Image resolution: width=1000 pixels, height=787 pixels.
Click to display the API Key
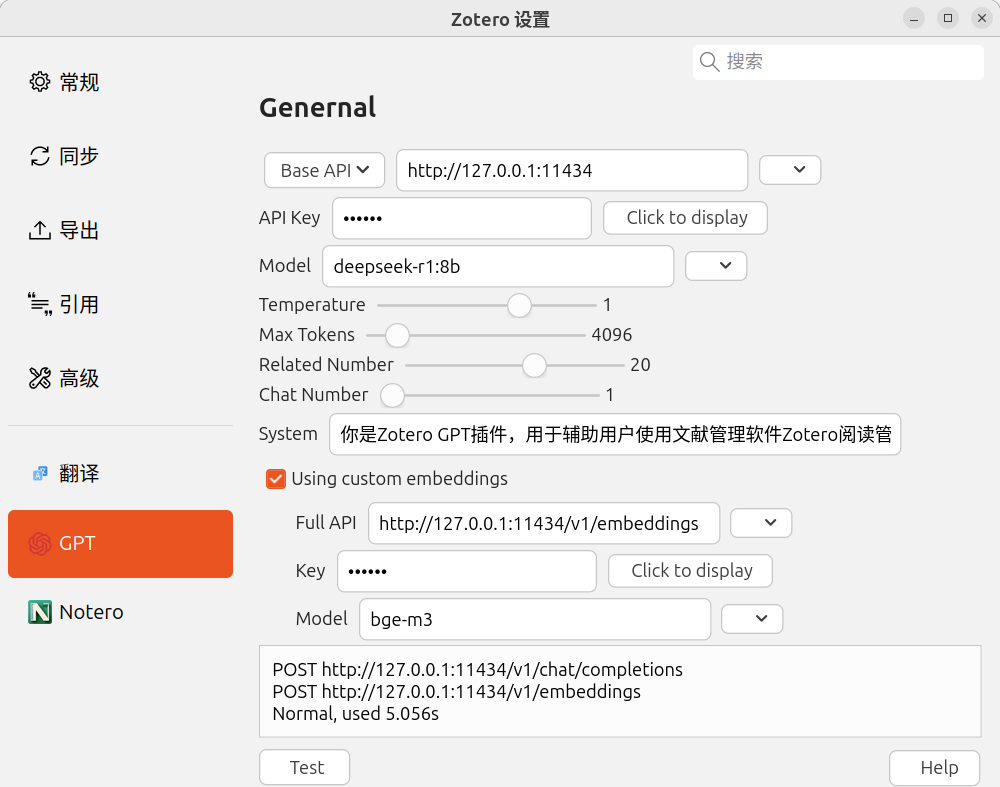point(686,217)
